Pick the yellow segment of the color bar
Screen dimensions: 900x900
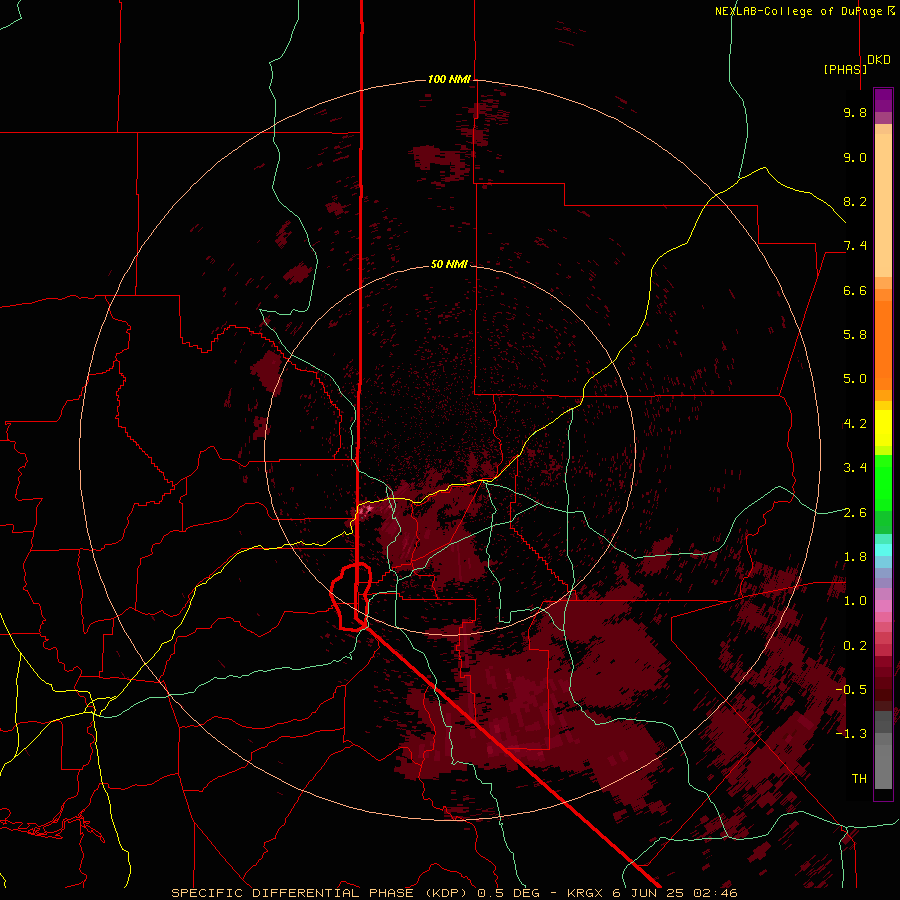point(883,428)
